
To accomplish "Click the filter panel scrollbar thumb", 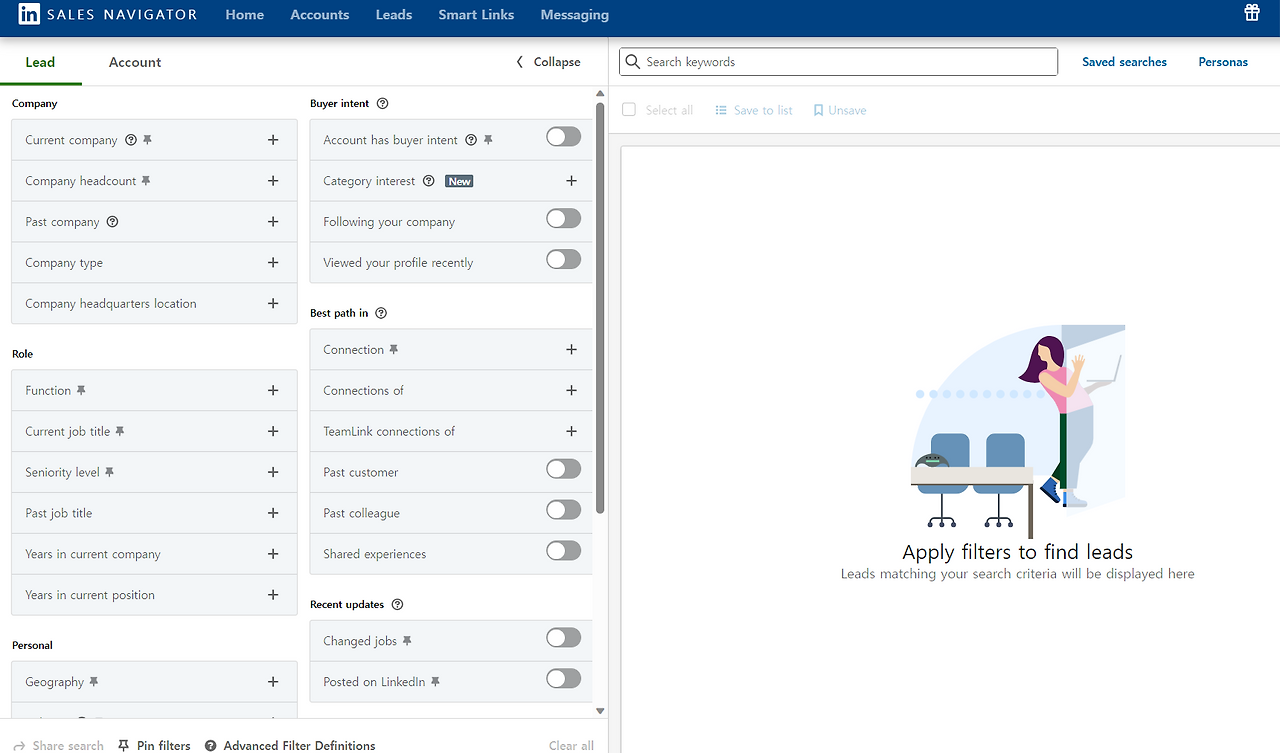I will [x=600, y=308].
